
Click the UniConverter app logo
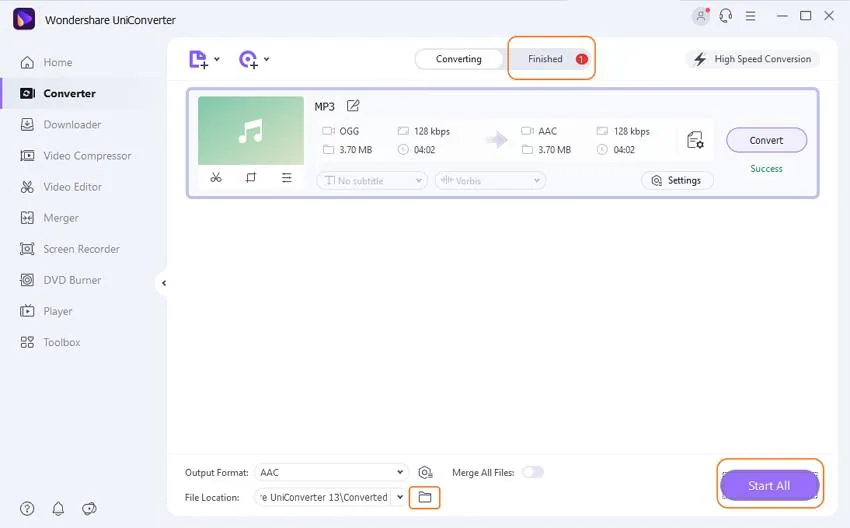[24, 20]
